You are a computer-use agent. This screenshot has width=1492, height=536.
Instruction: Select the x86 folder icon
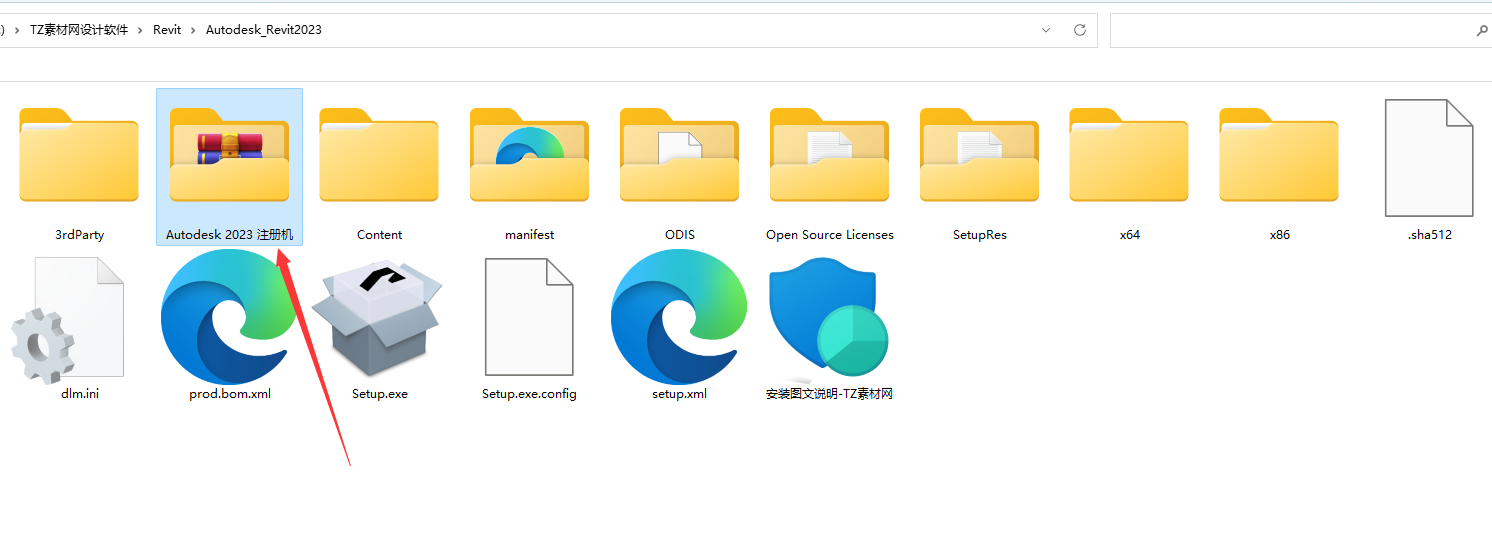(1279, 155)
